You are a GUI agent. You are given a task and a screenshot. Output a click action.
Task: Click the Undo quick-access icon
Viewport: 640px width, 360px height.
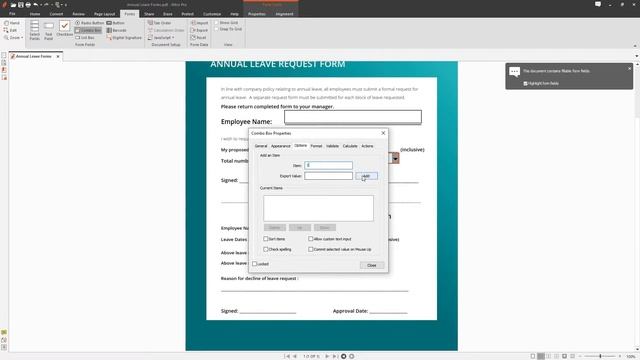(36, 5)
